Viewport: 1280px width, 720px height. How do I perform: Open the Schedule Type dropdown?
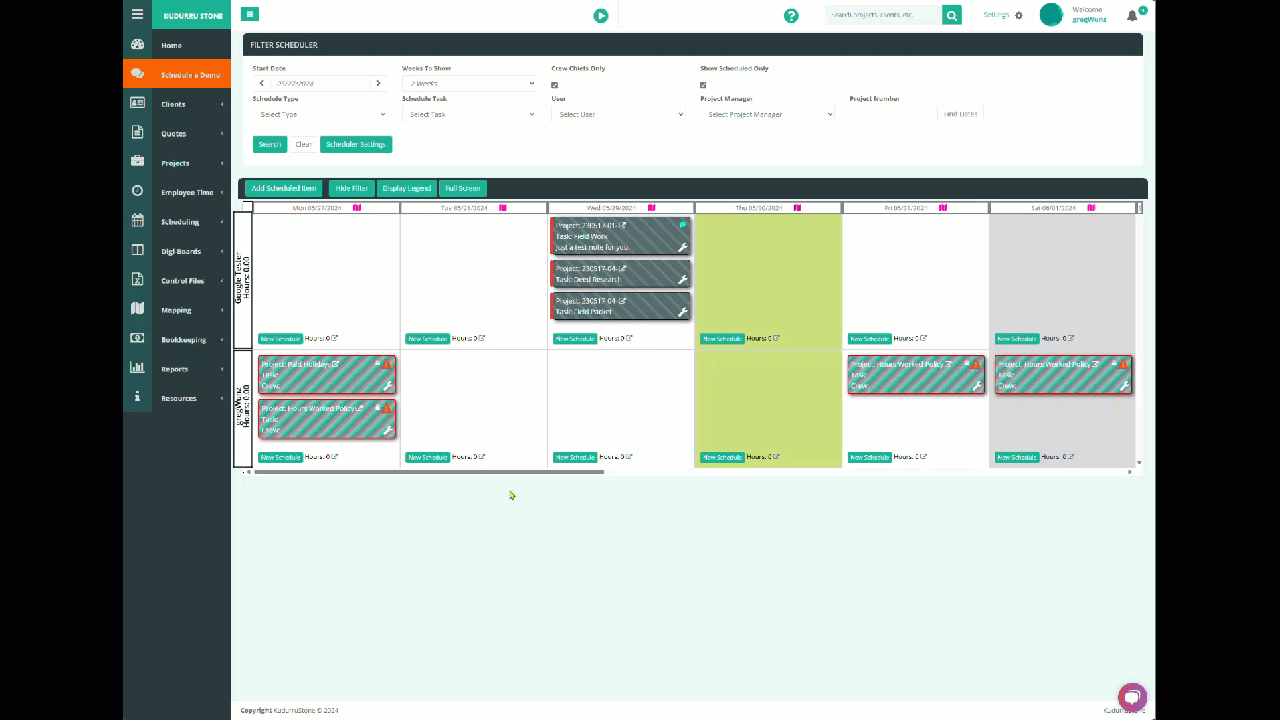[320, 115]
